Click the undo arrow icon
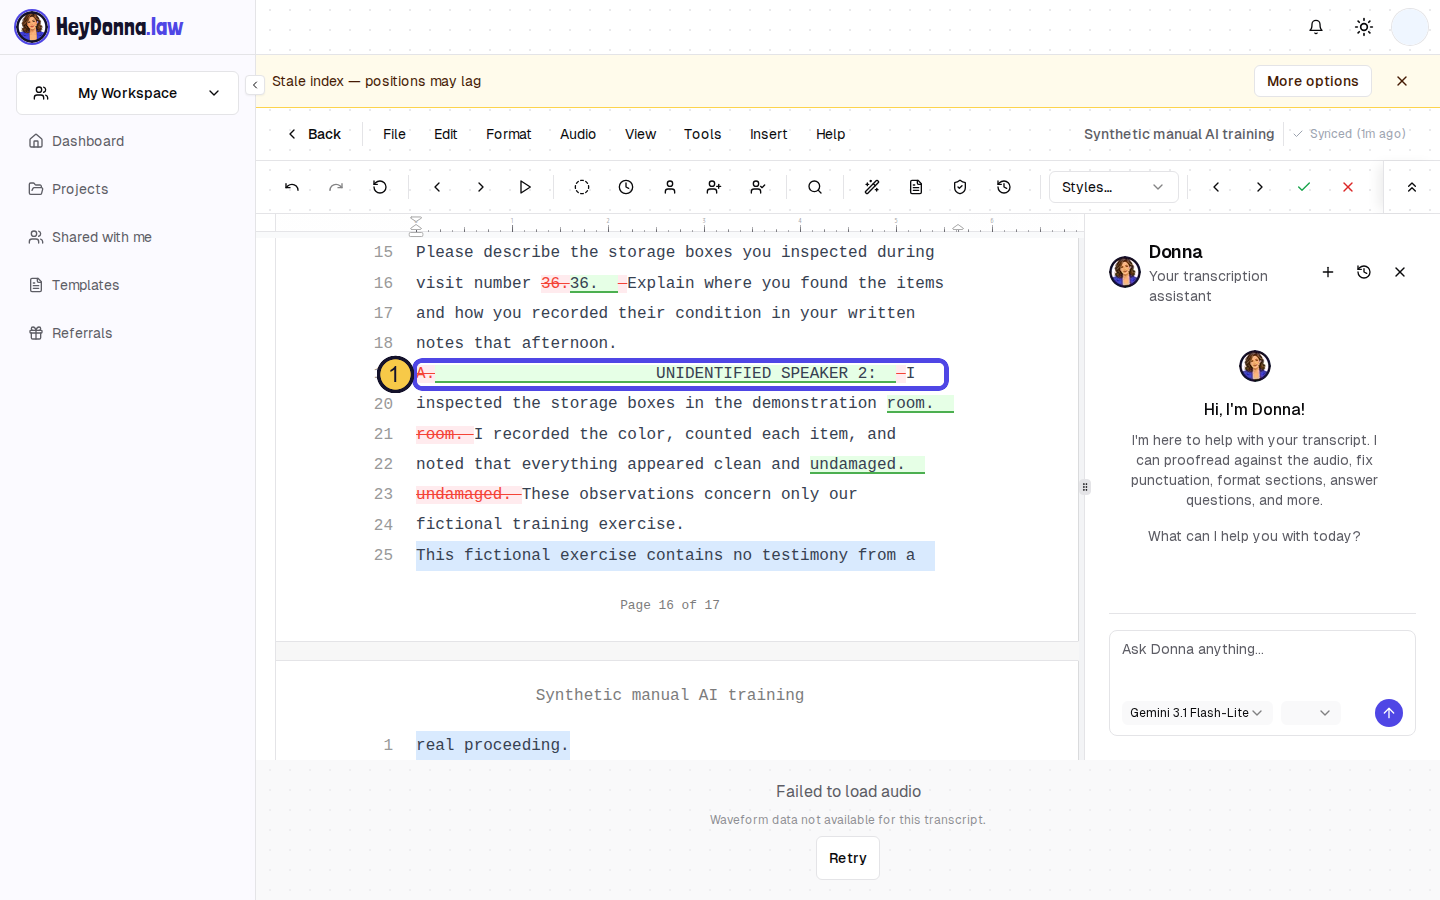The height and width of the screenshot is (900, 1440). pos(292,187)
